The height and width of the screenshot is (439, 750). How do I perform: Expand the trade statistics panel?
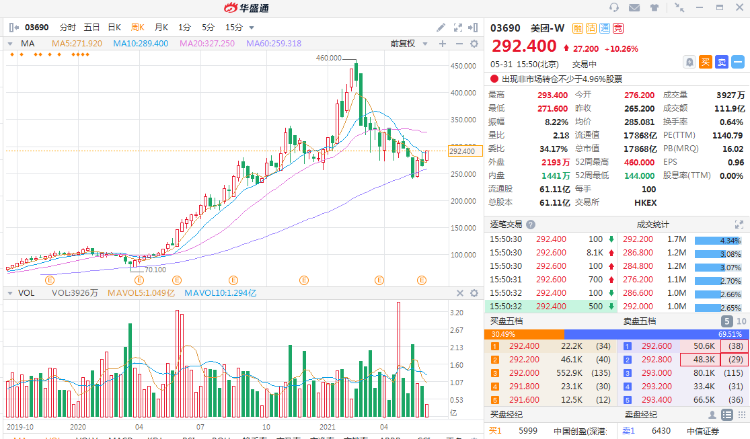[739, 224]
